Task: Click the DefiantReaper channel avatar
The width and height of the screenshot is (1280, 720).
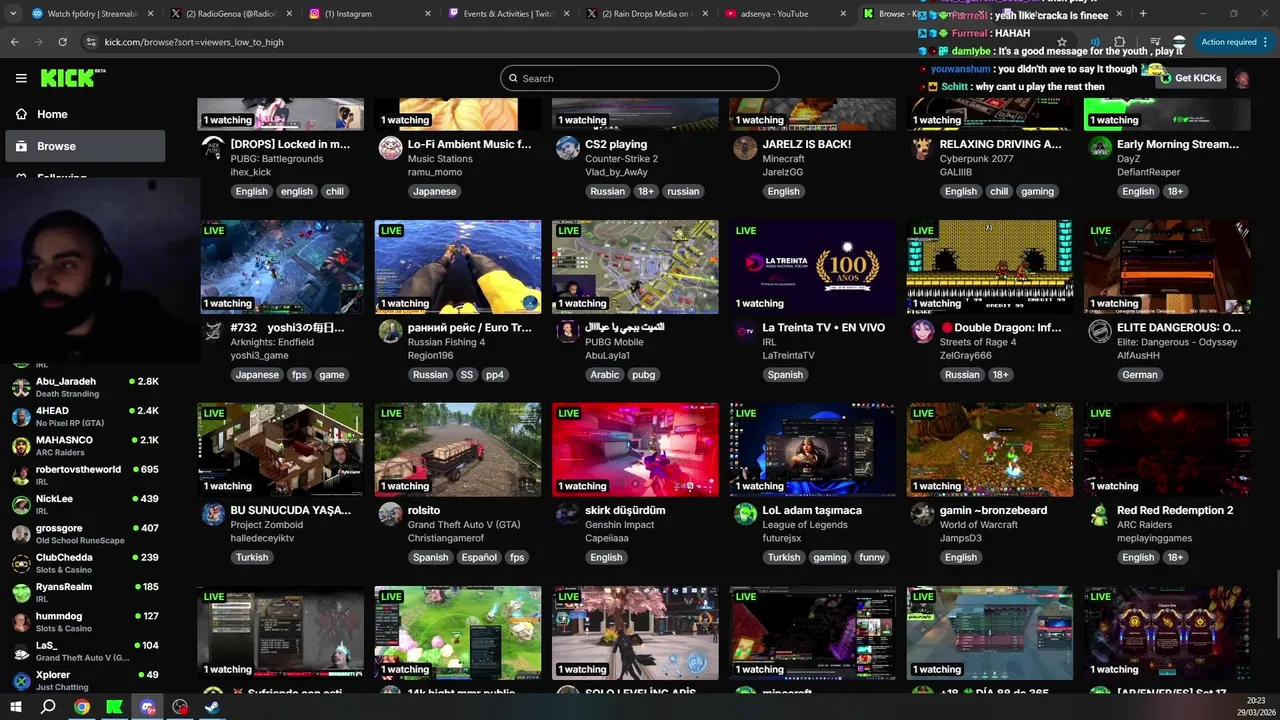Action: (x=1100, y=148)
